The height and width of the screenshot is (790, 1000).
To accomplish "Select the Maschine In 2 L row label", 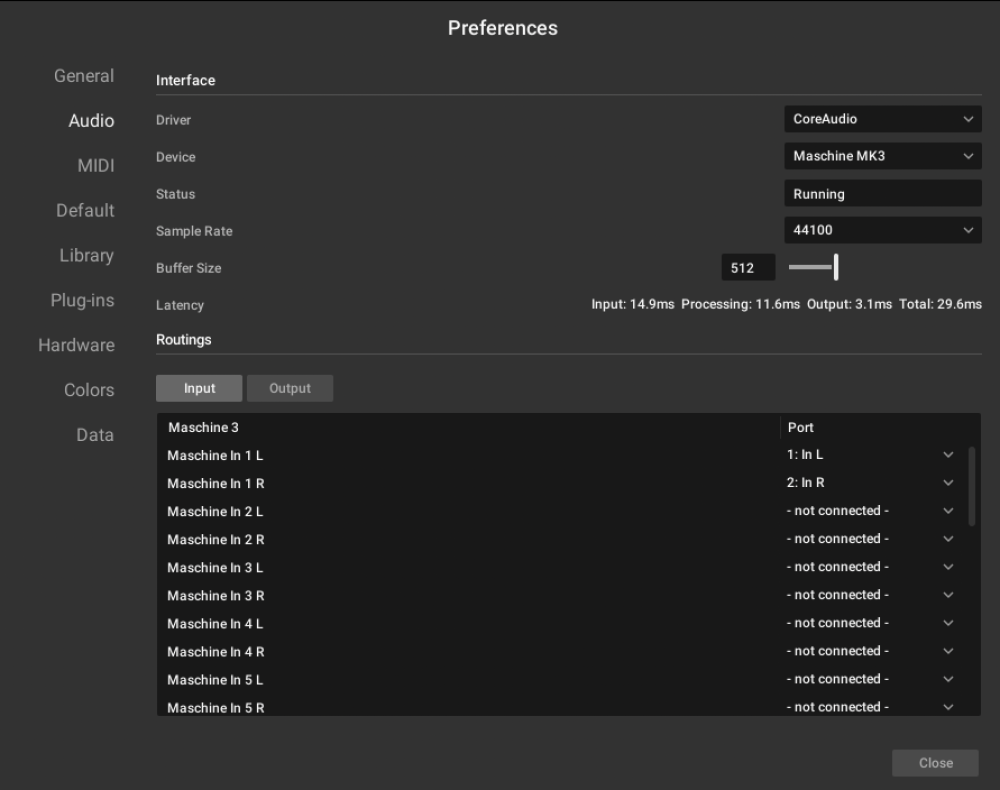I will click(215, 511).
